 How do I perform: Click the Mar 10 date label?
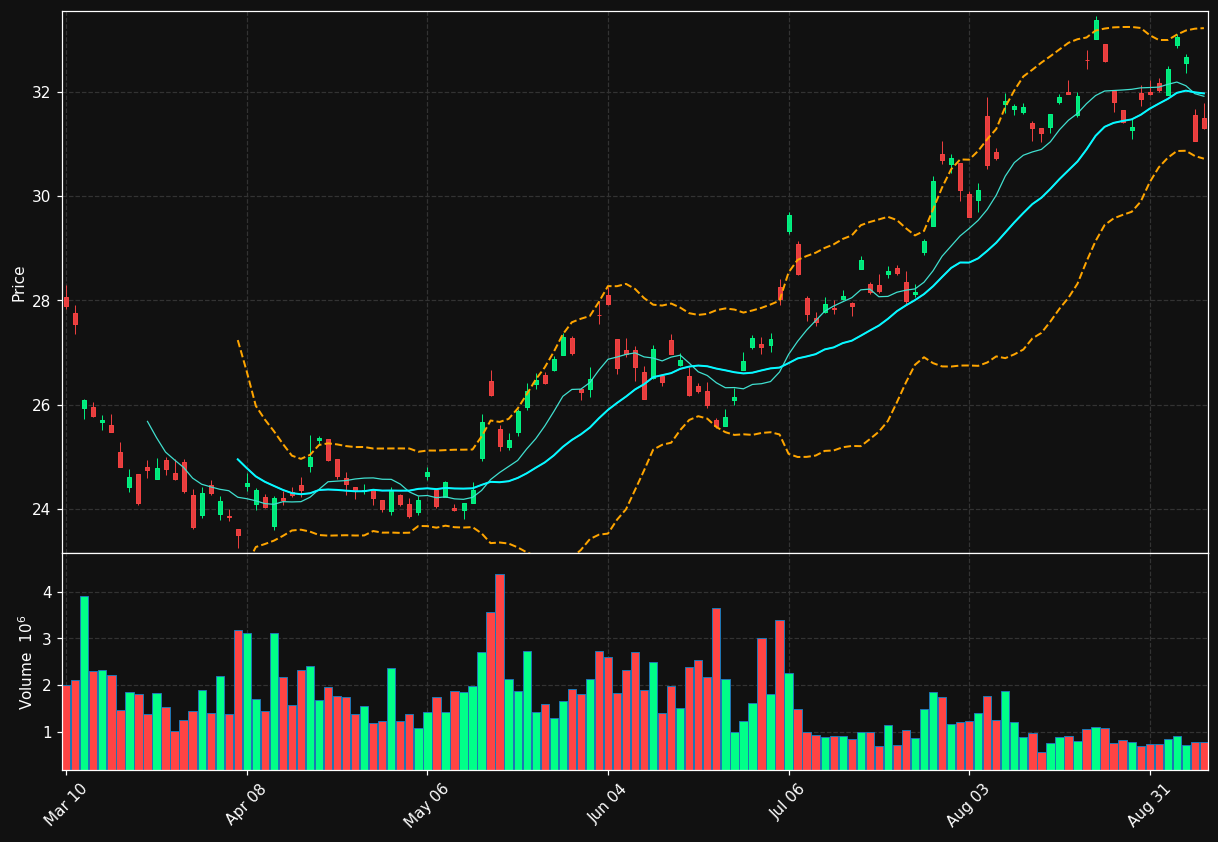pos(65,804)
